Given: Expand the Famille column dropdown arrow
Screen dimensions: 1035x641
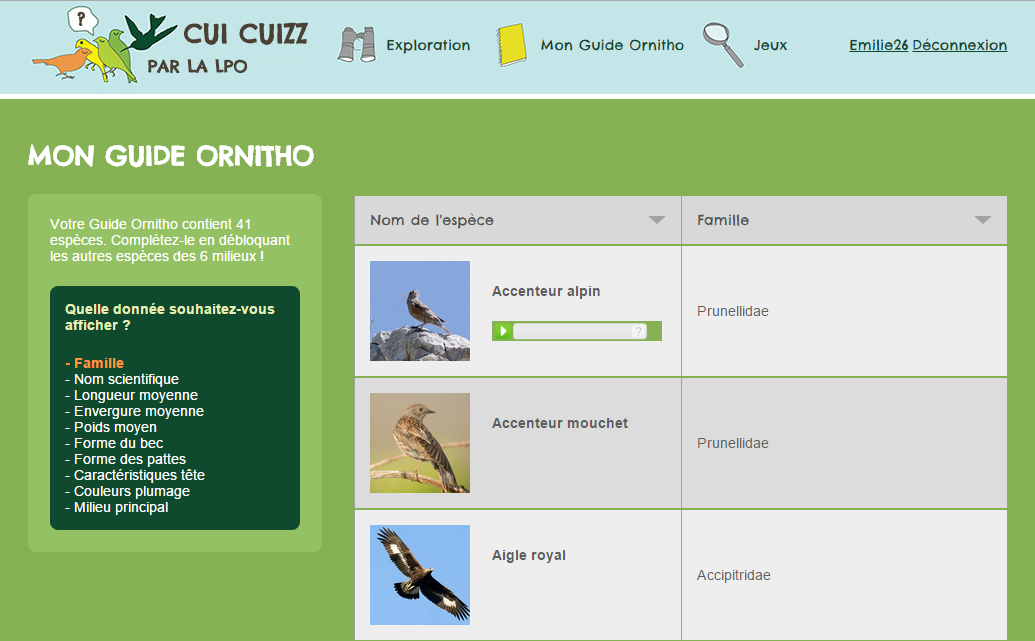Looking at the screenshot, I should [x=982, y=220].
